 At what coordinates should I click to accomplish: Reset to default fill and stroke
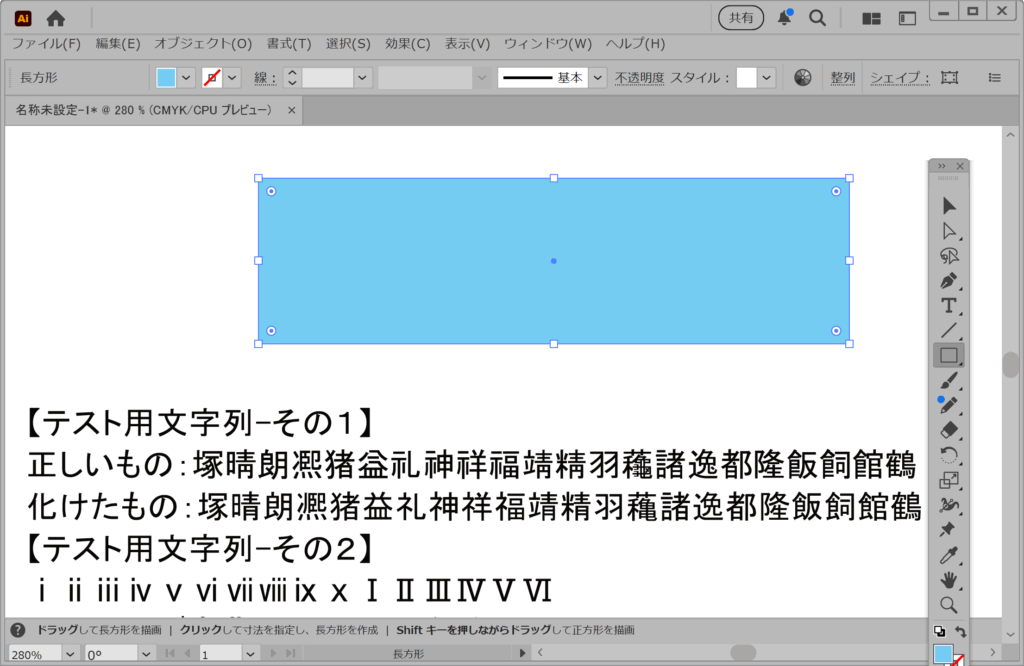click(939, 631)
